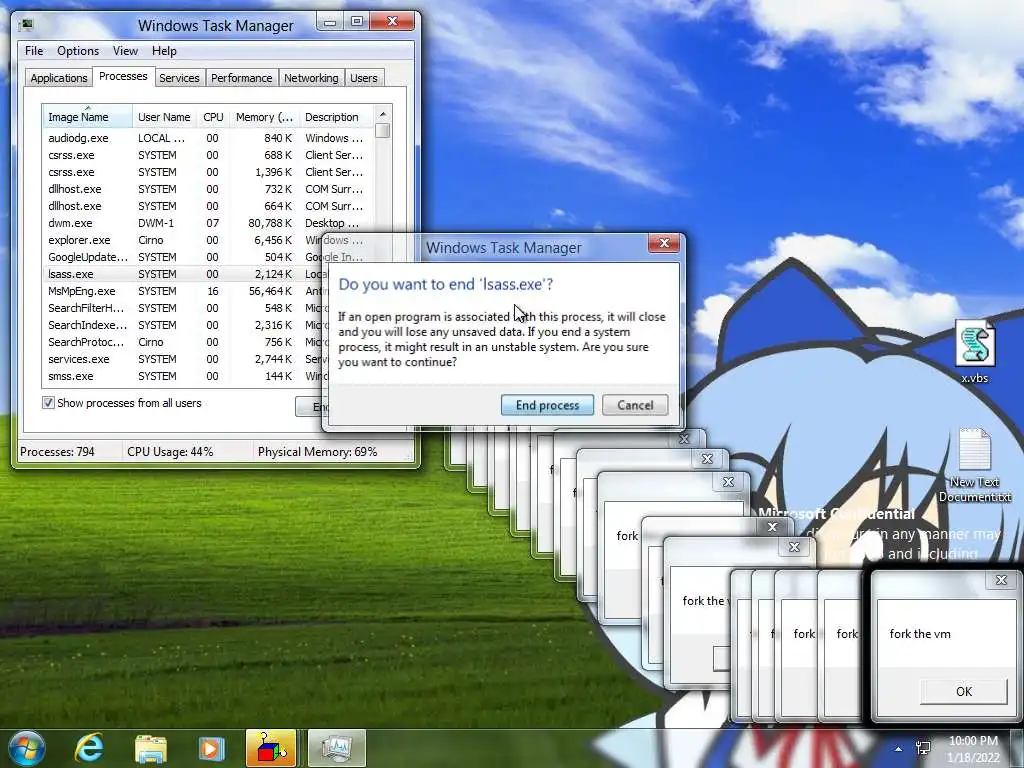The height and width of the screenshot is (768, 1024).
Task: Toggle Show processes from all users checkbox
Action: 48,403
